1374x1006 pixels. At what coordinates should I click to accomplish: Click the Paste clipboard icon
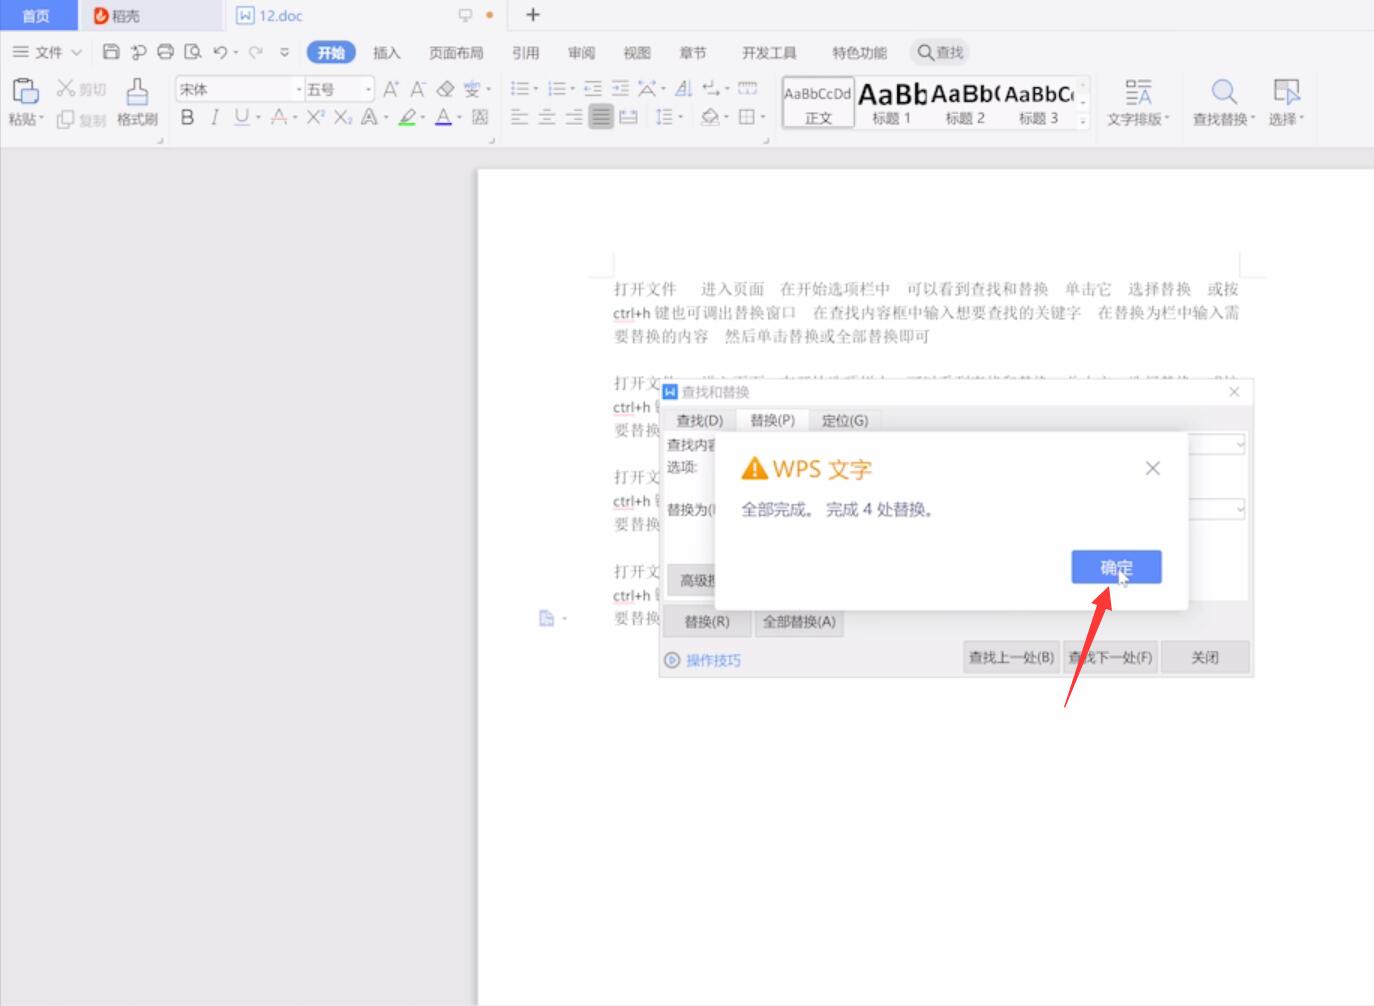point(25,91)
